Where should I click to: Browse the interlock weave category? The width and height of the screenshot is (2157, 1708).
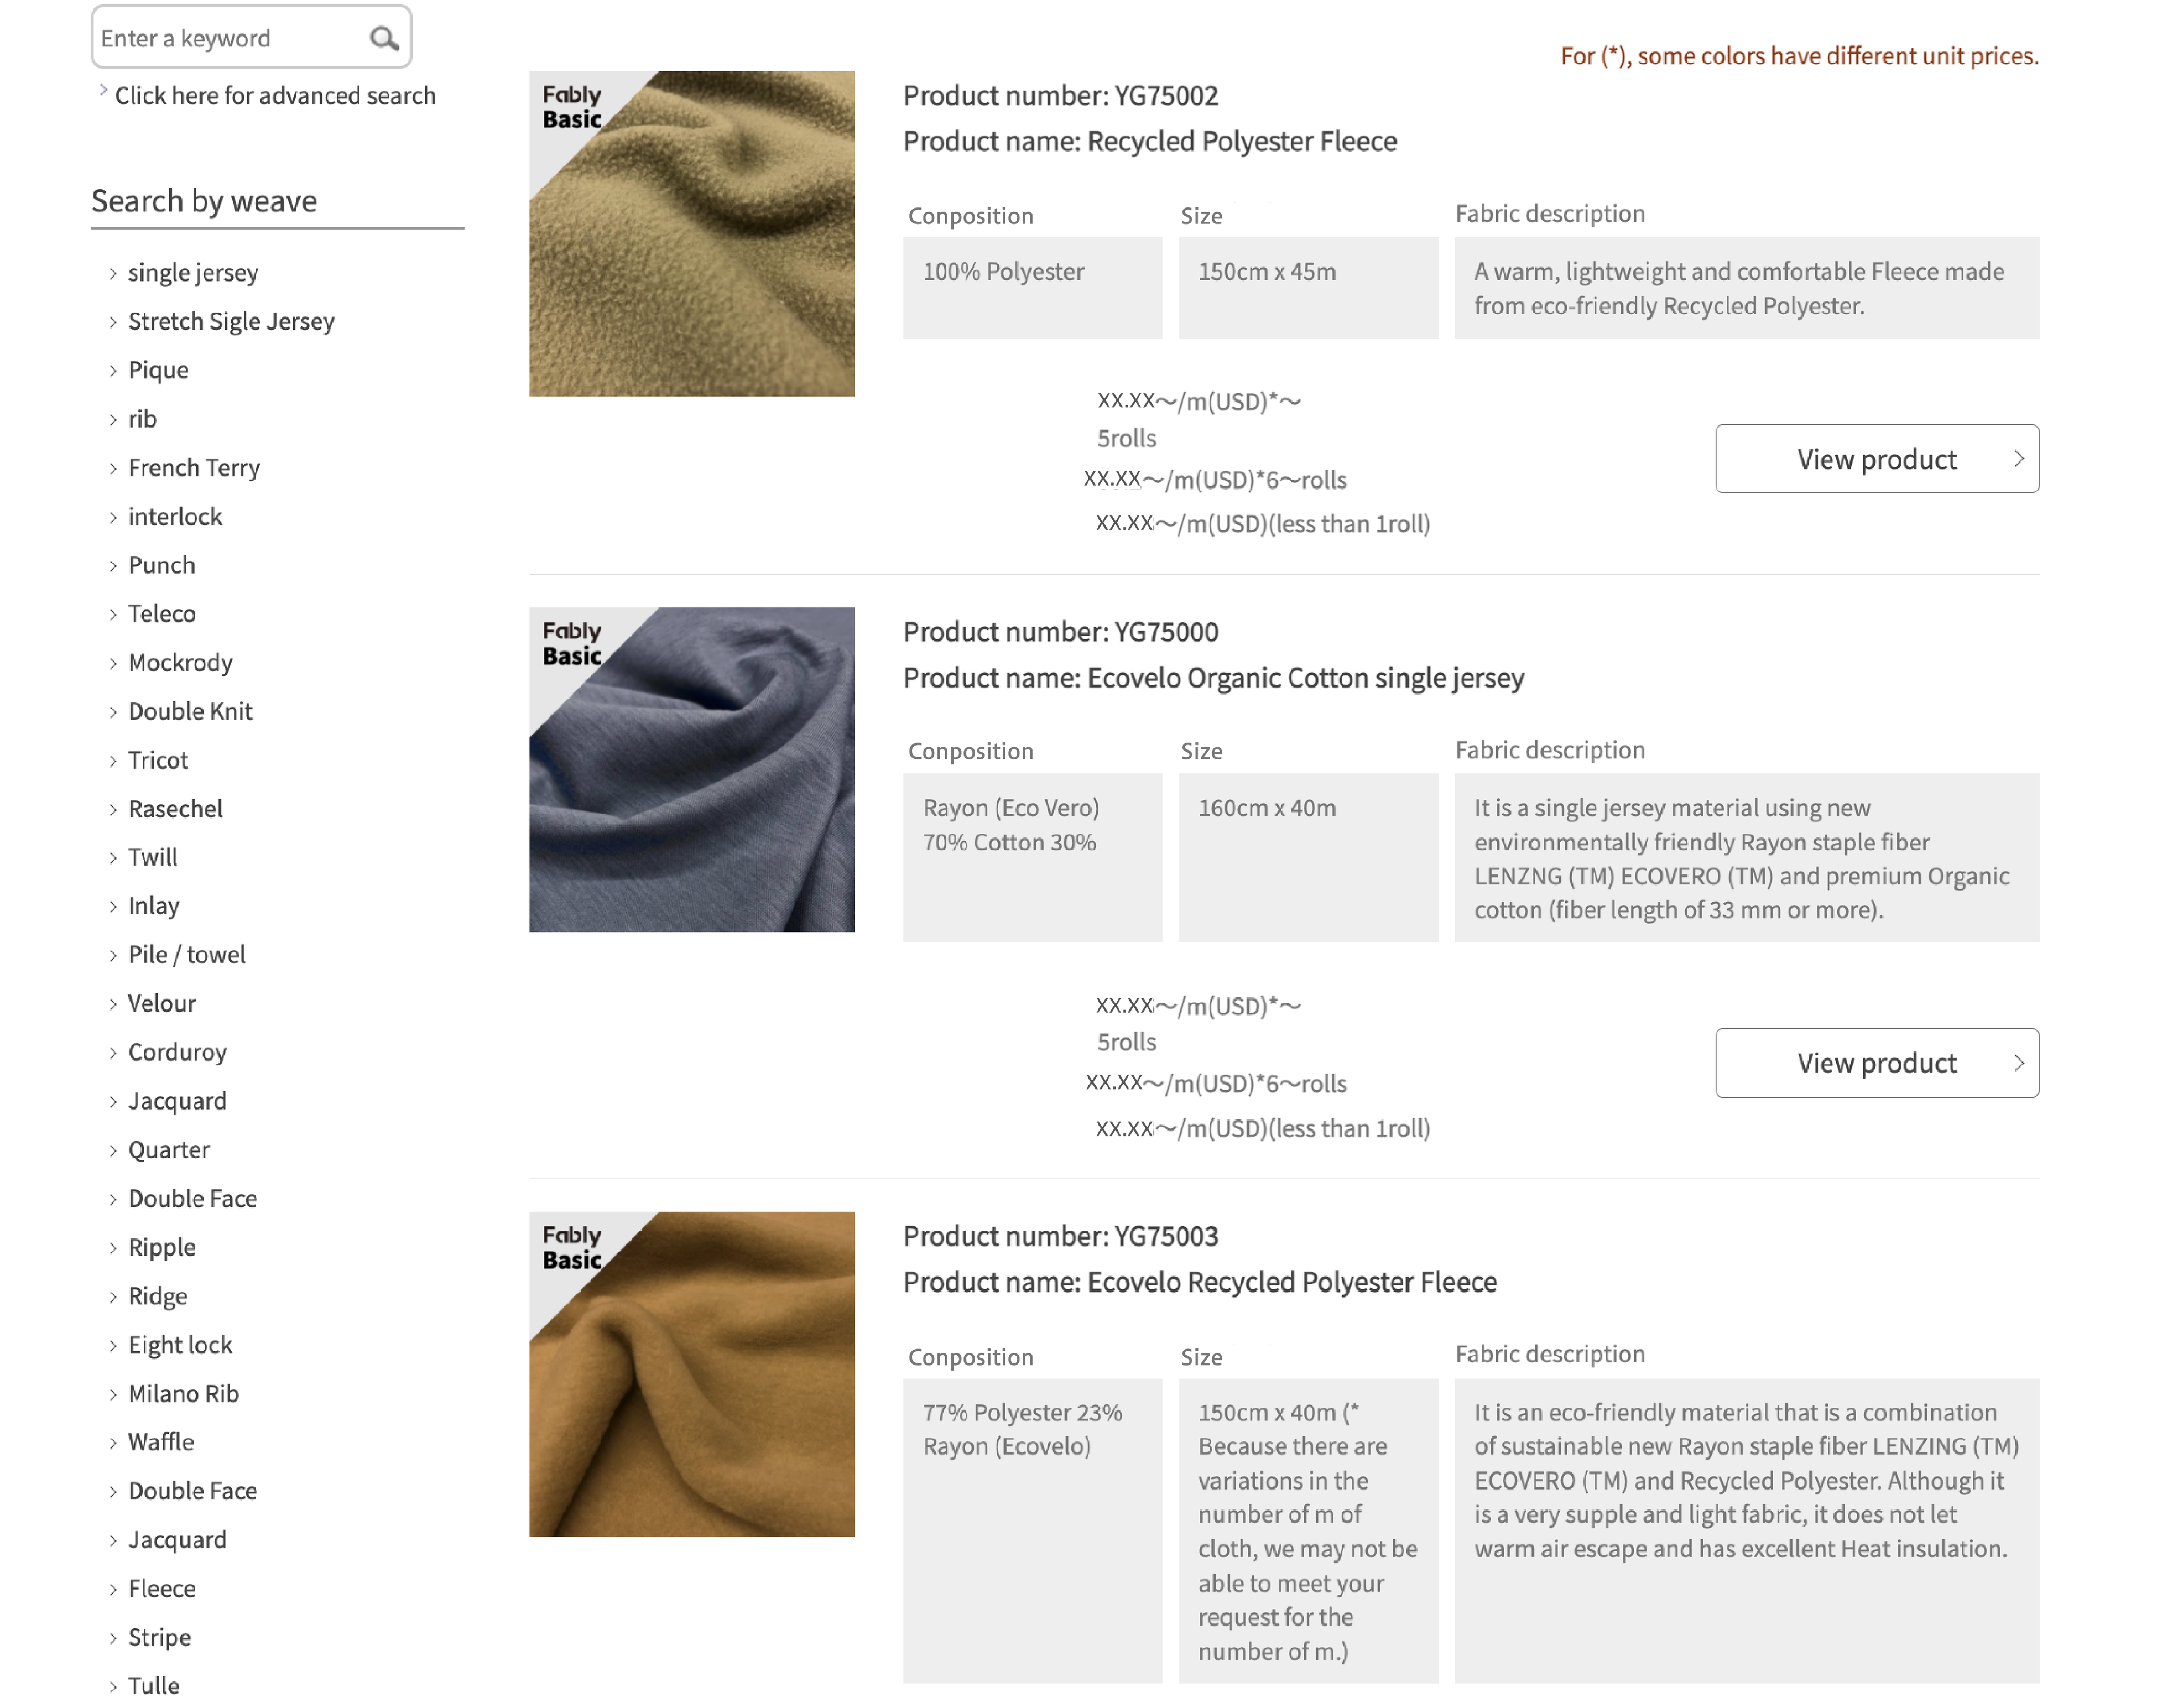(x=175, y=517)
